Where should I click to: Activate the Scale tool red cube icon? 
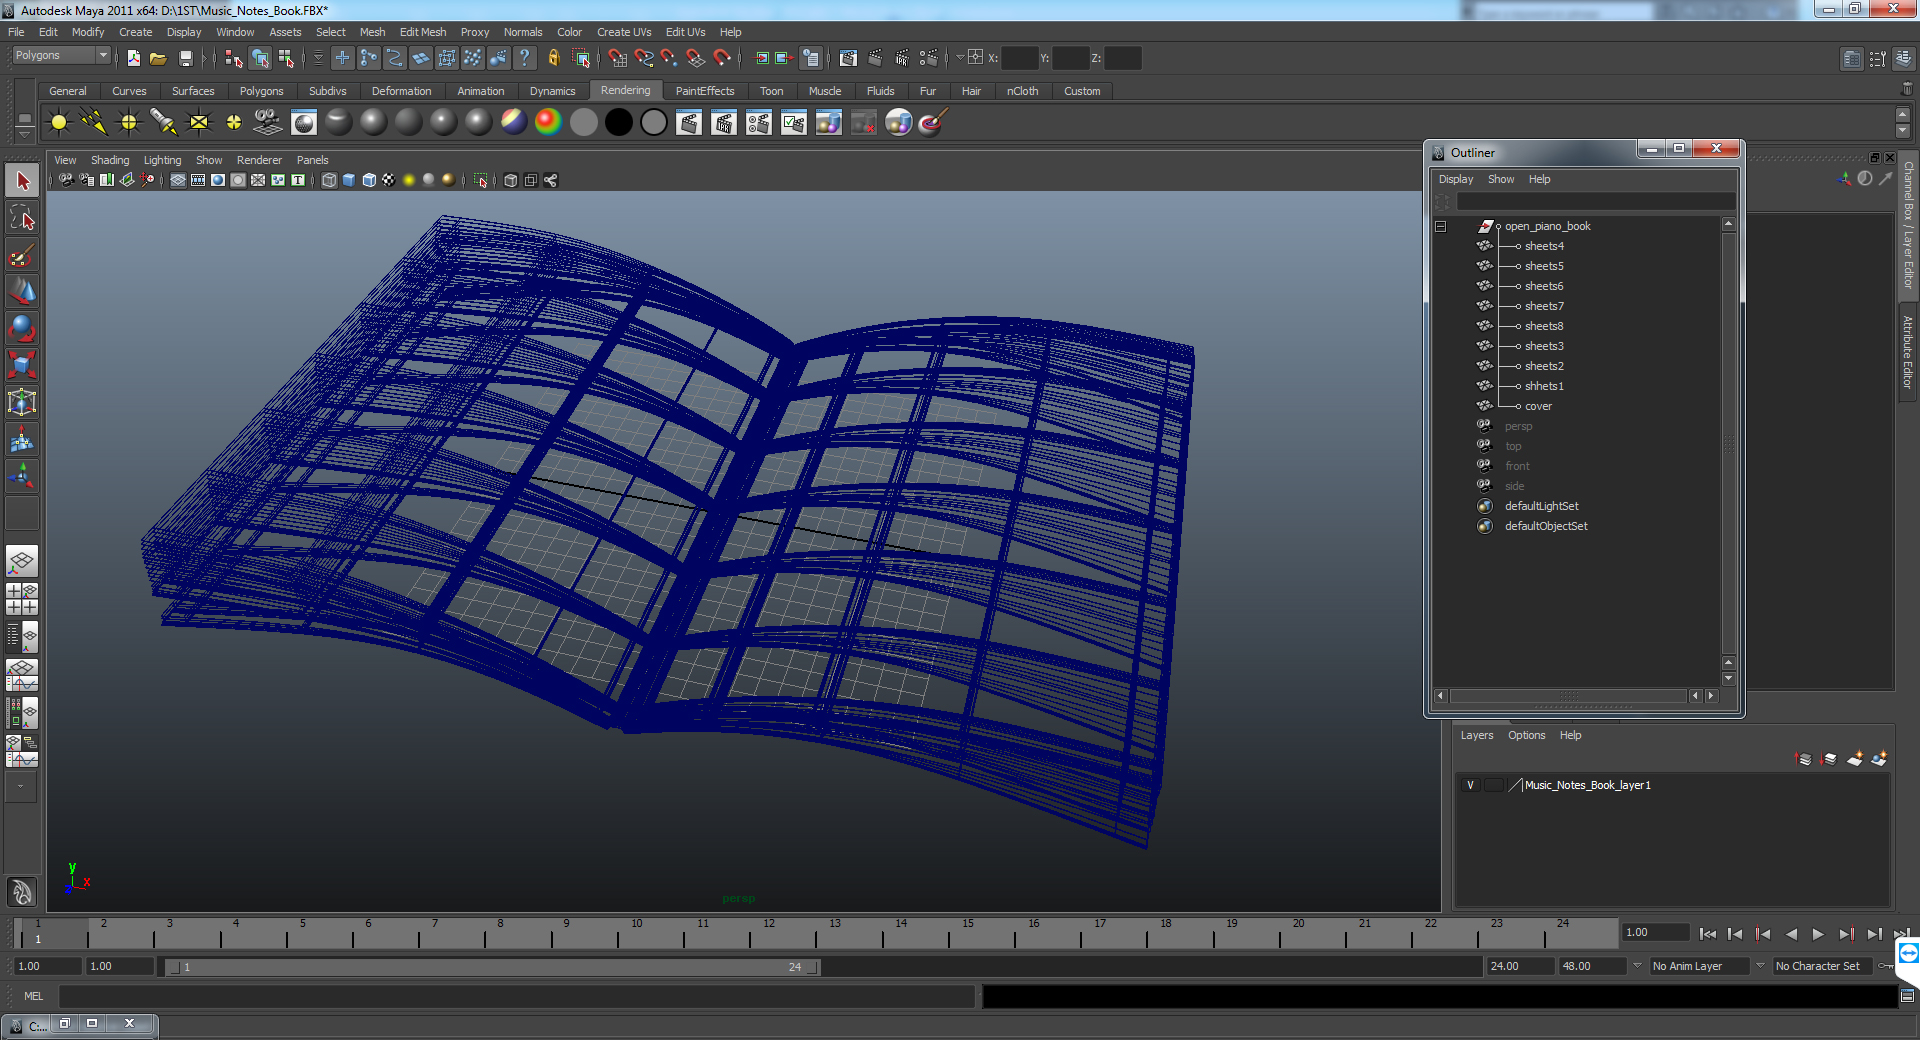22,365
